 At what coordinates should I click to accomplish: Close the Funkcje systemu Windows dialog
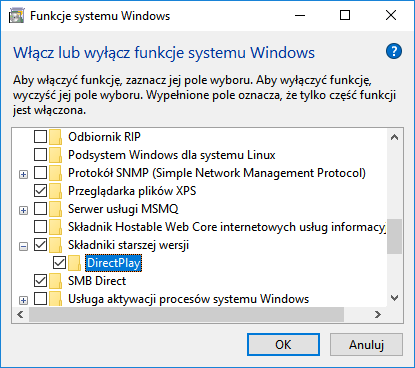(391, 15)
